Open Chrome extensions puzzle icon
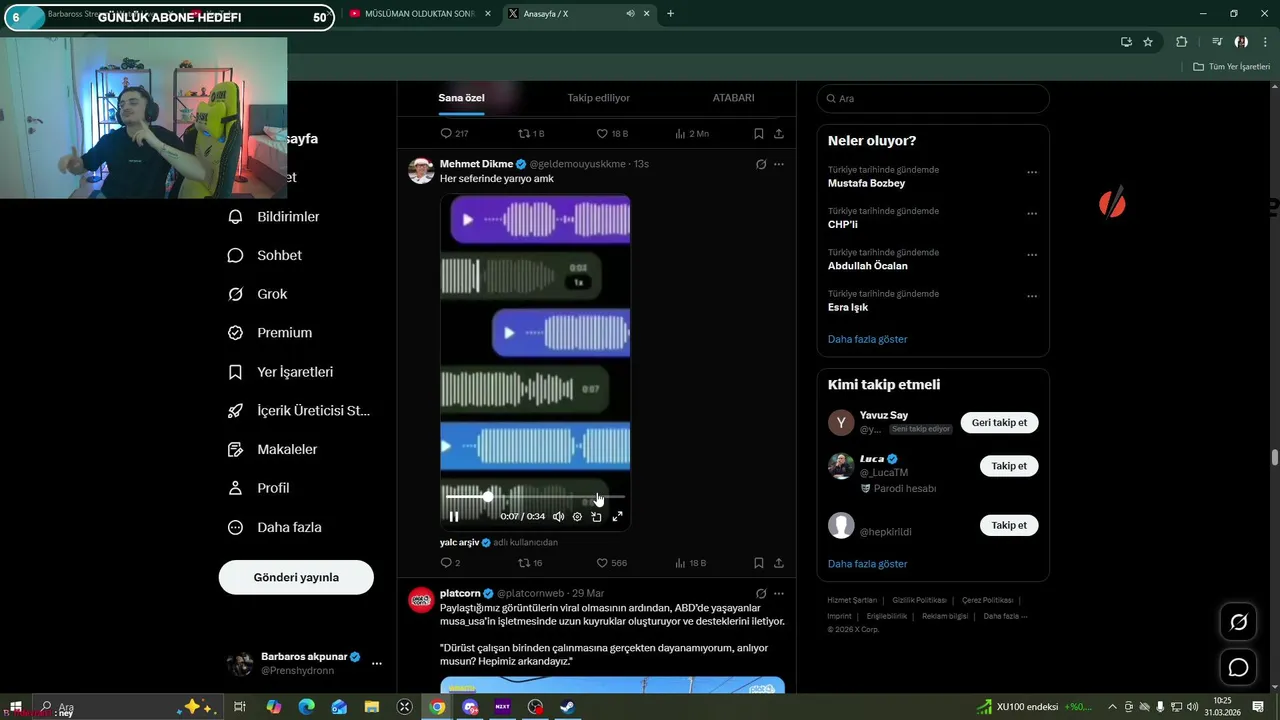Screen dimensions: 1280x720 pyautogui.click(x=1181, y=42)
